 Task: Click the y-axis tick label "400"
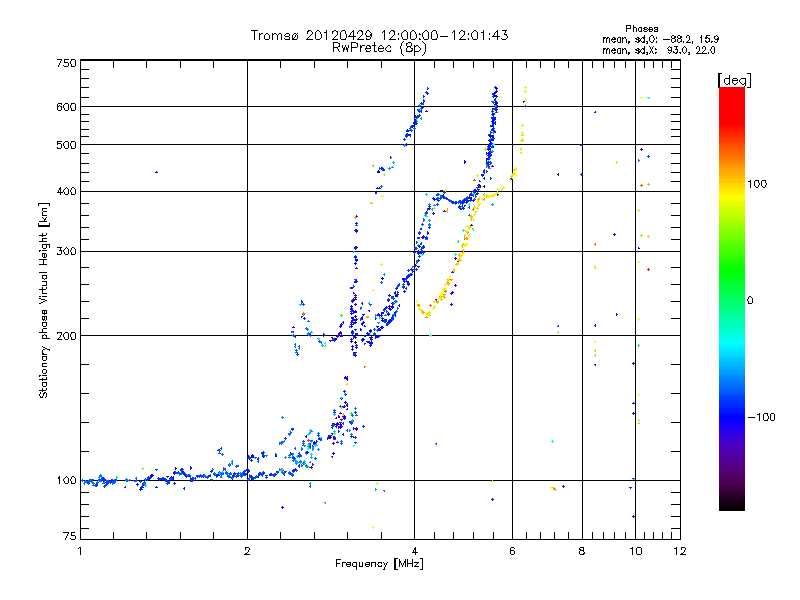(66, 191)
